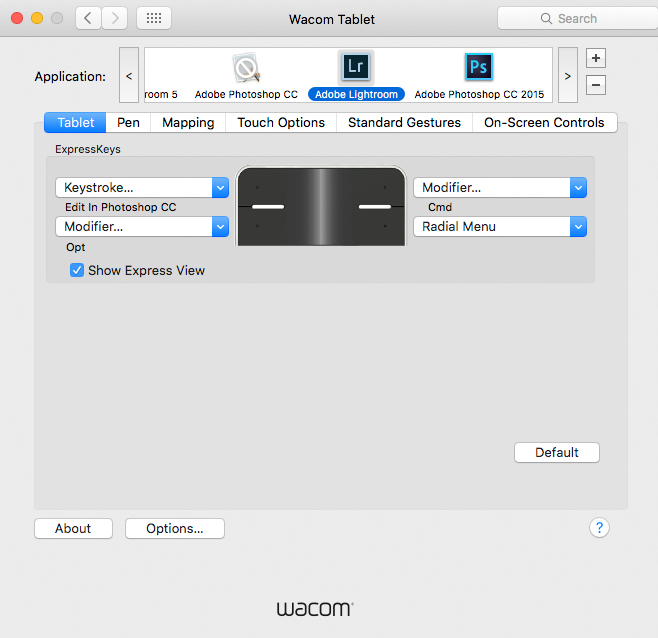The height and width of the screenshot is (638, 658).
Task: Add application with the plus button
Action: 595,58
